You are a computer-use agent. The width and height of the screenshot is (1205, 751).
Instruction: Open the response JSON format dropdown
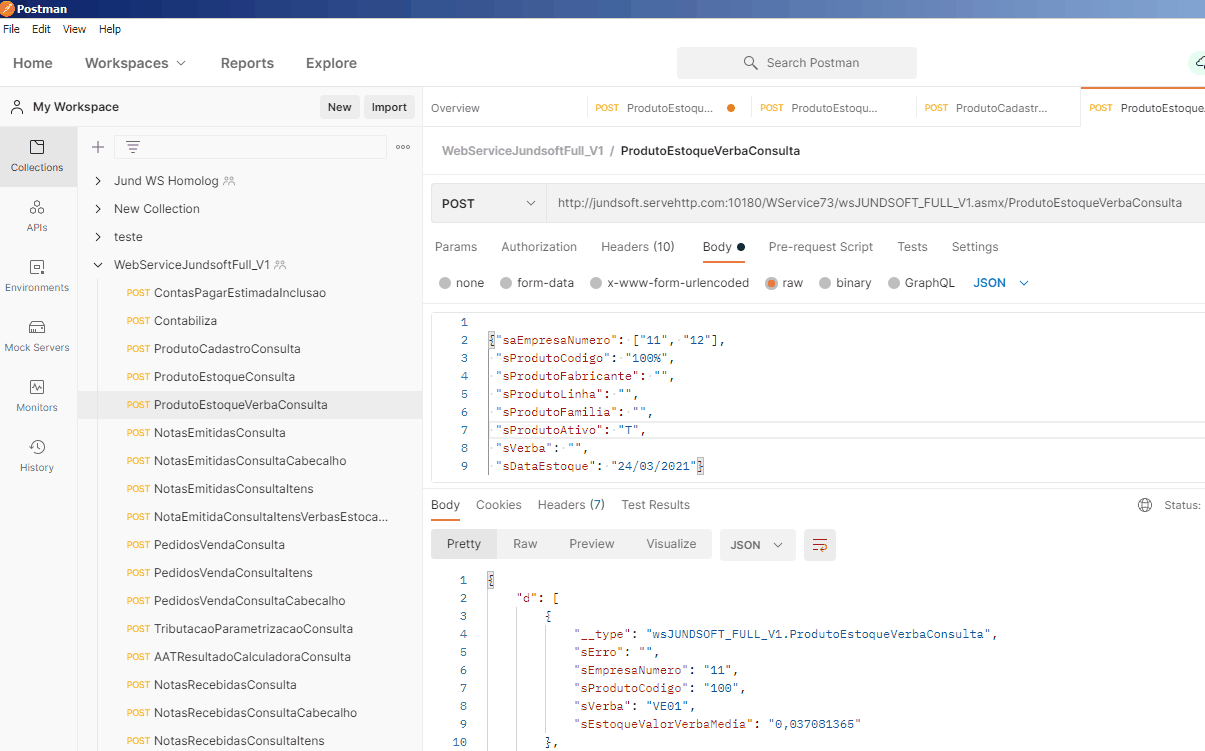757,545
